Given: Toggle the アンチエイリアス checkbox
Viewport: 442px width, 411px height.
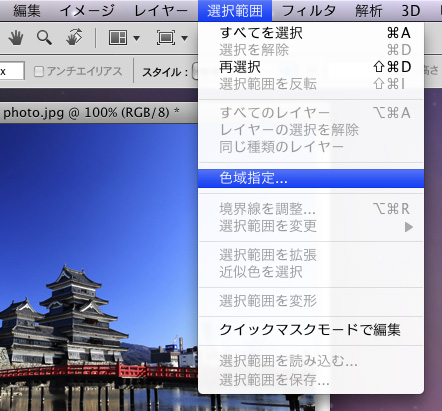Looking at the screenshot, I should (39, 71).
